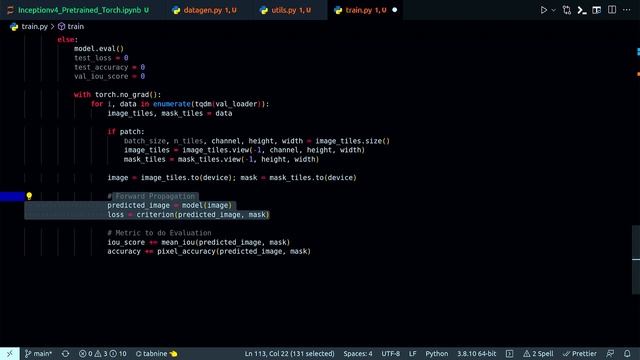Change indentation via Spaces: 4
Image resolution: width=640 pixels, height=360 pixels.
pos(358,353)
